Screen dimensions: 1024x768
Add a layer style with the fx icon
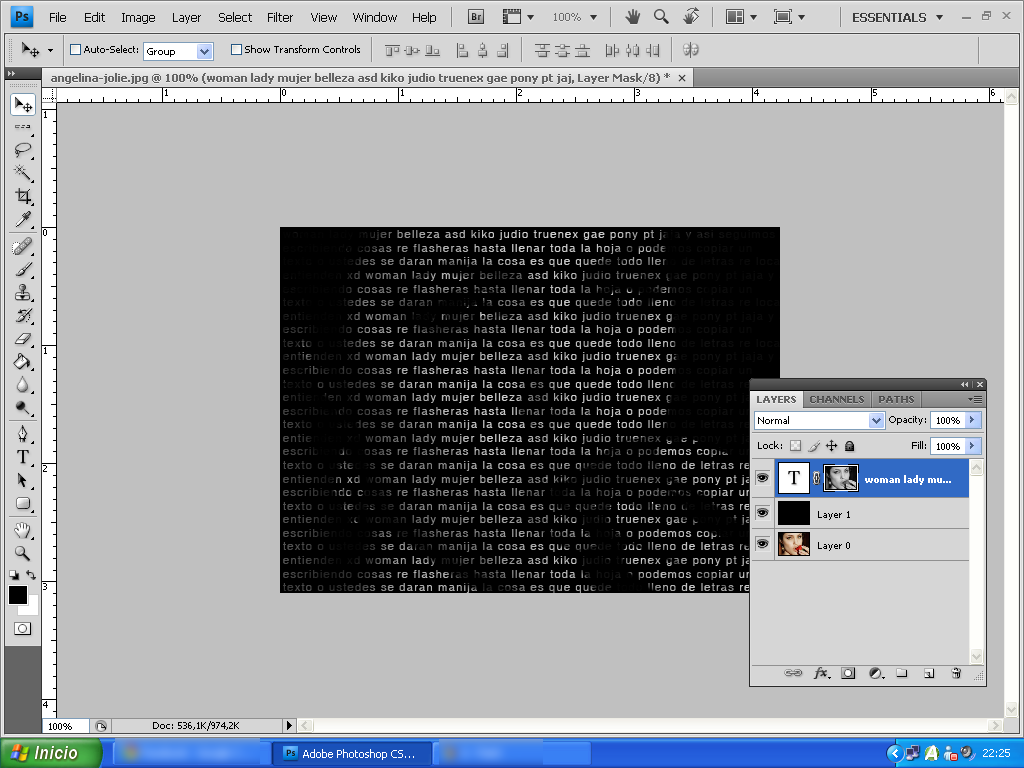pyautogui.click(x=821, y=673)
